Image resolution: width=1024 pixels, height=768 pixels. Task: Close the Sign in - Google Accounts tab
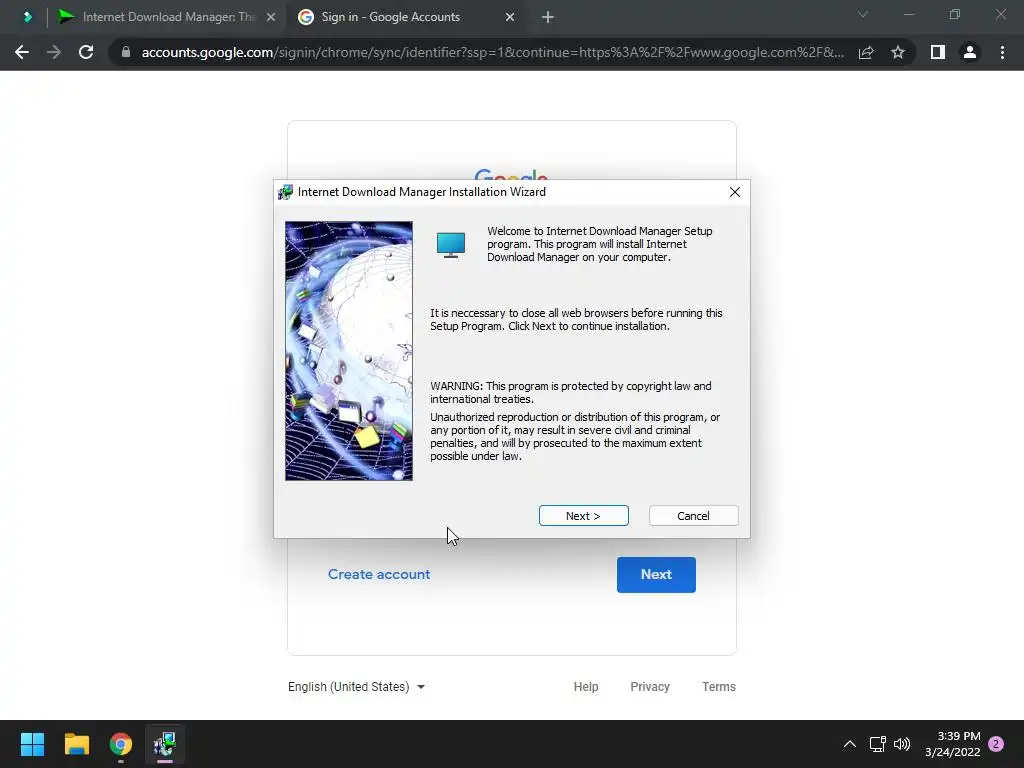(x=510, y=17)
